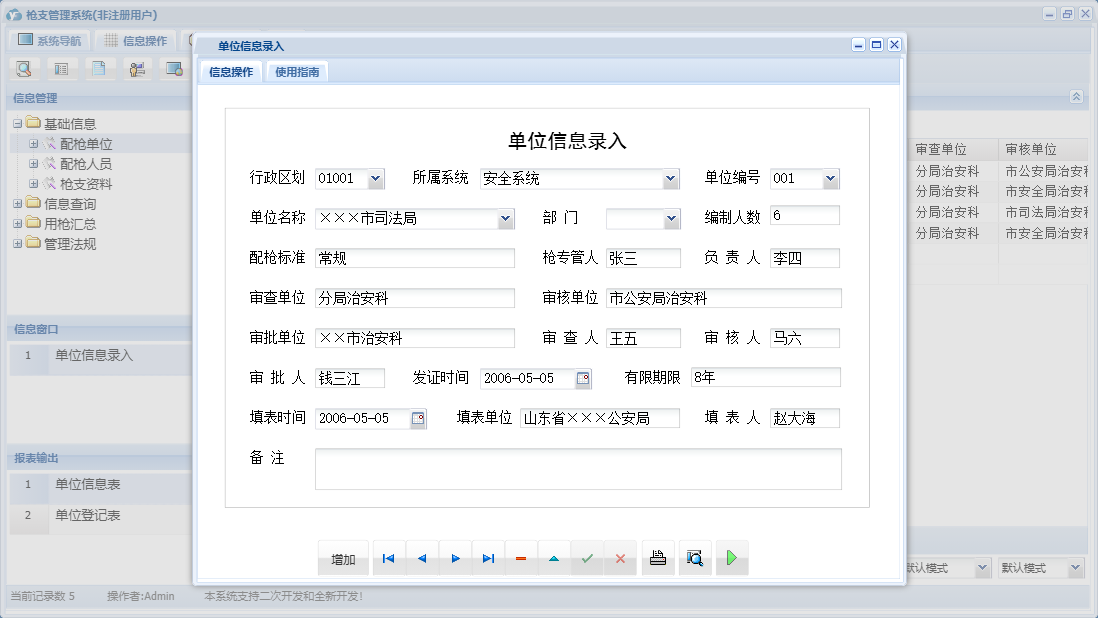Click the green run arrow icon
The image size is (1098, 618).
point(731,558)
